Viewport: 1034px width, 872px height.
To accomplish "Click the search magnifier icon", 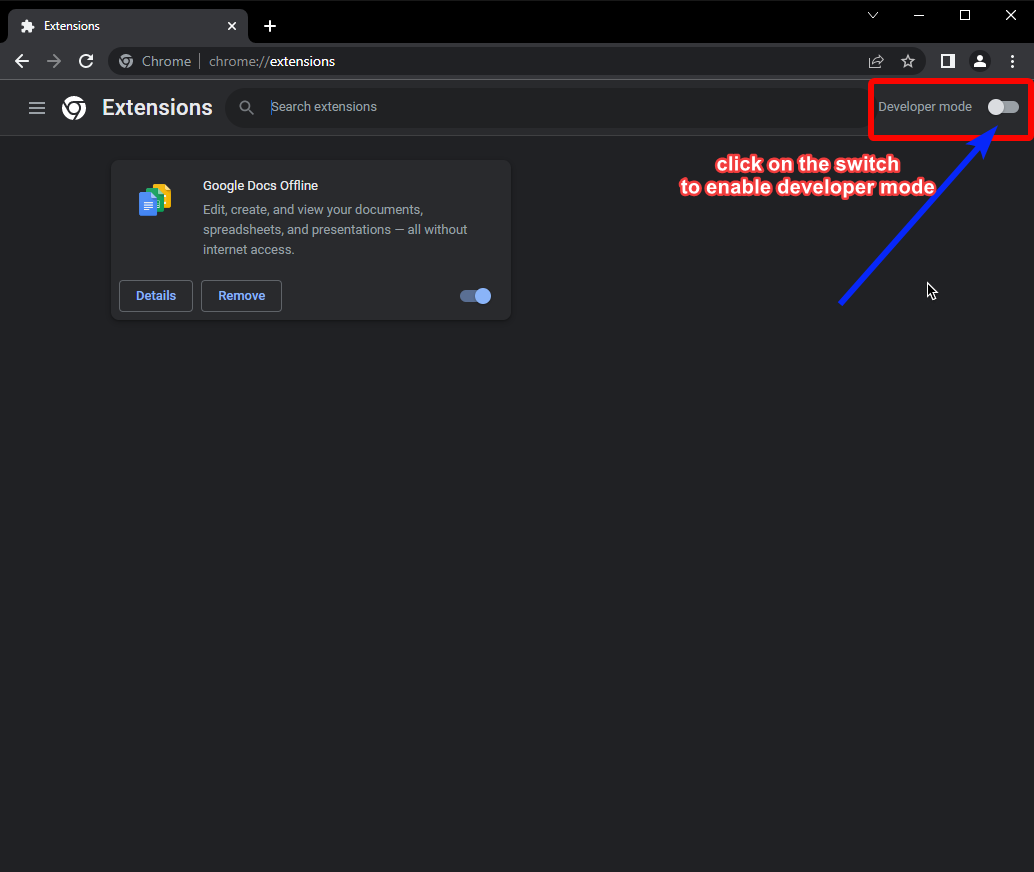I will pyautogui.click(x=247, y=108).
